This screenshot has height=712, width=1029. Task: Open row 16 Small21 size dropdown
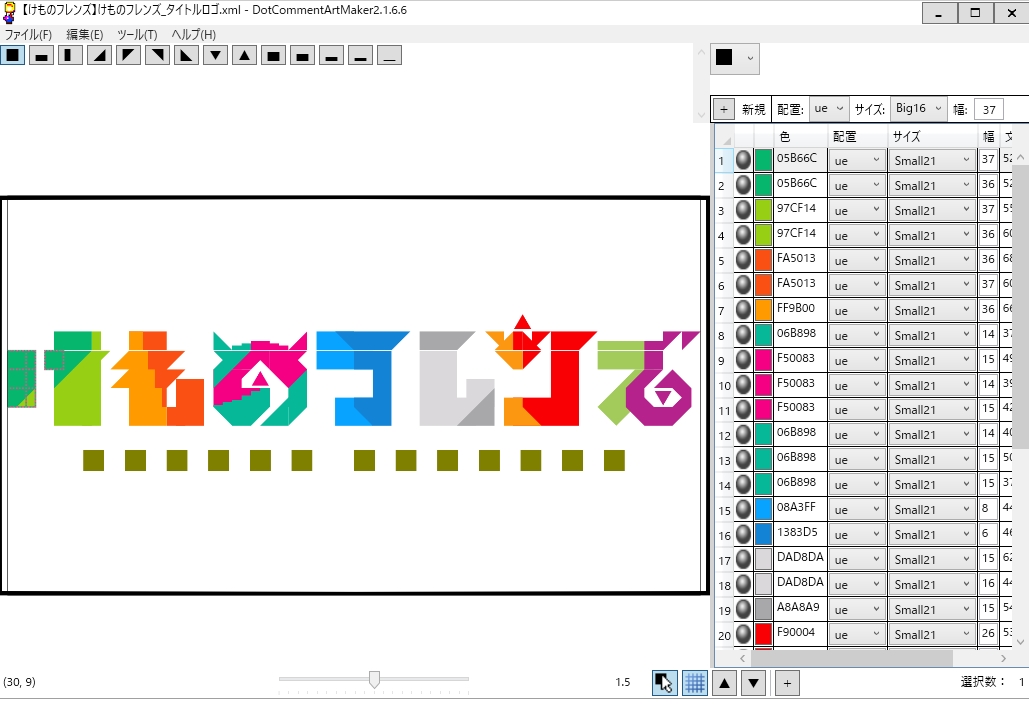pos(932,534)
